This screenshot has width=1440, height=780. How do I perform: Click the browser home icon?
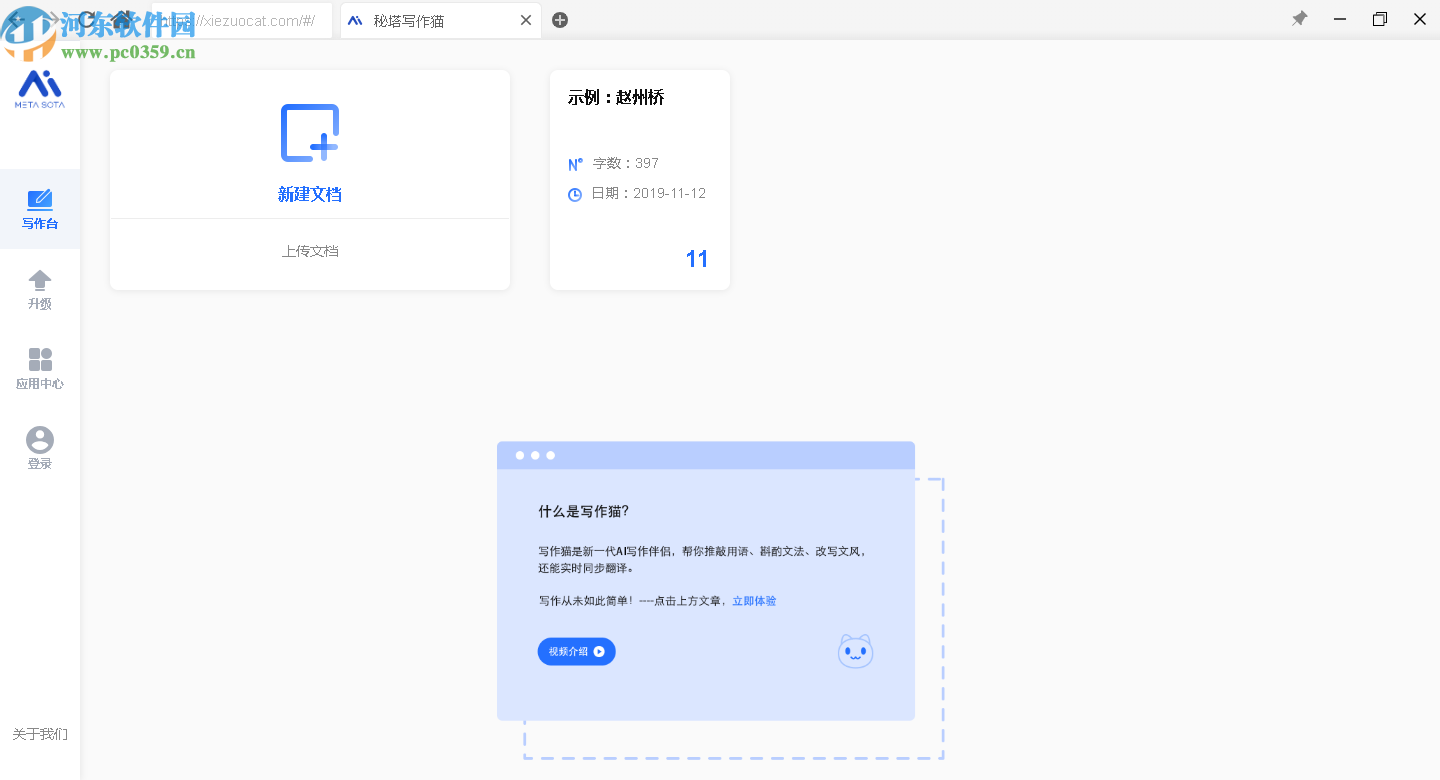click(x=119, y=19)
